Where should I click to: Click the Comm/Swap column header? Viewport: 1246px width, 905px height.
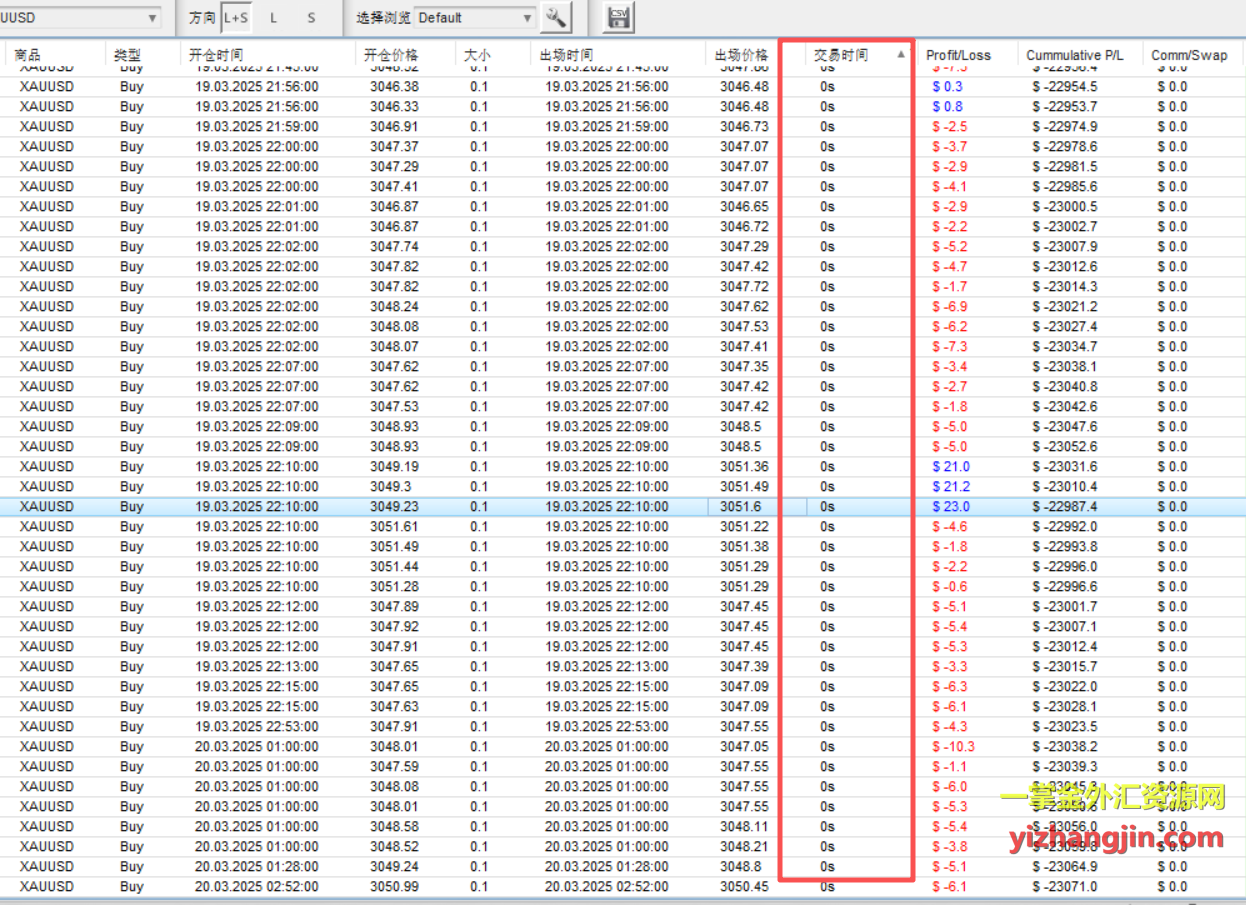coord(1189,55)
